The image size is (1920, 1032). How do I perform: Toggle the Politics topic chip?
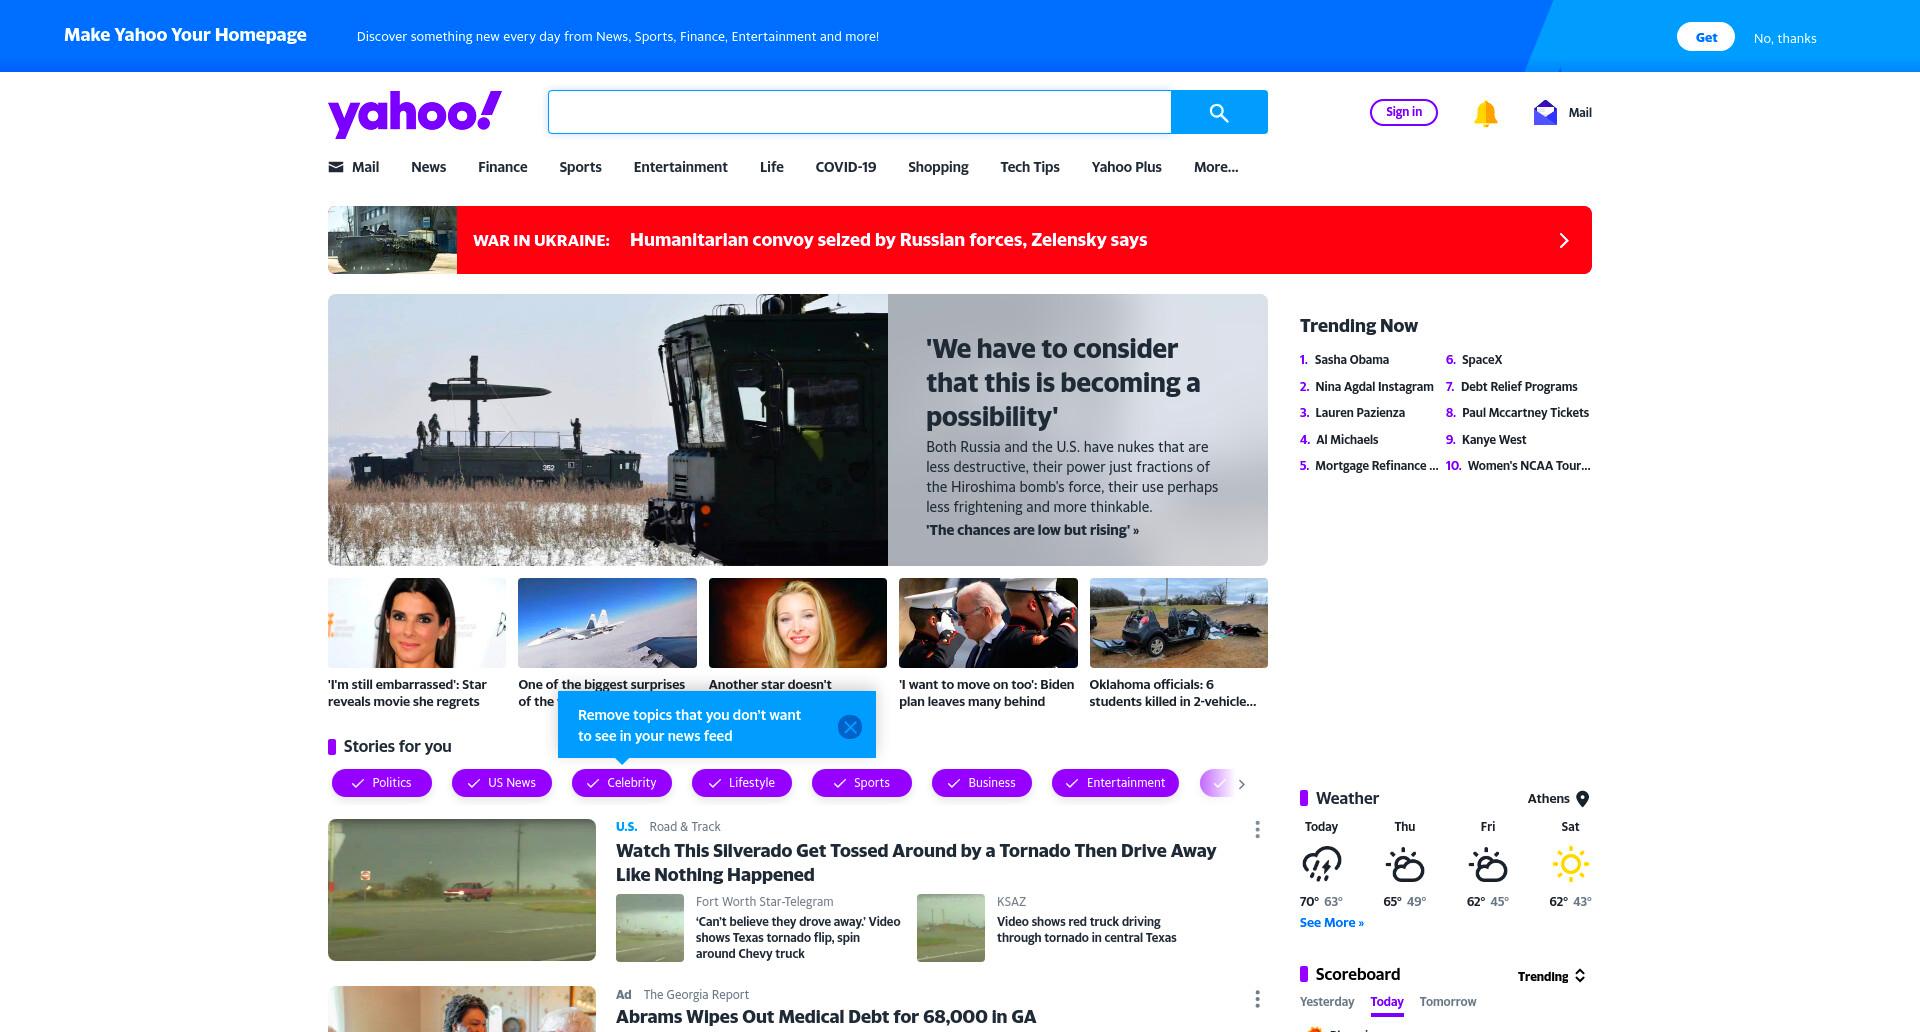click(382, 783)
